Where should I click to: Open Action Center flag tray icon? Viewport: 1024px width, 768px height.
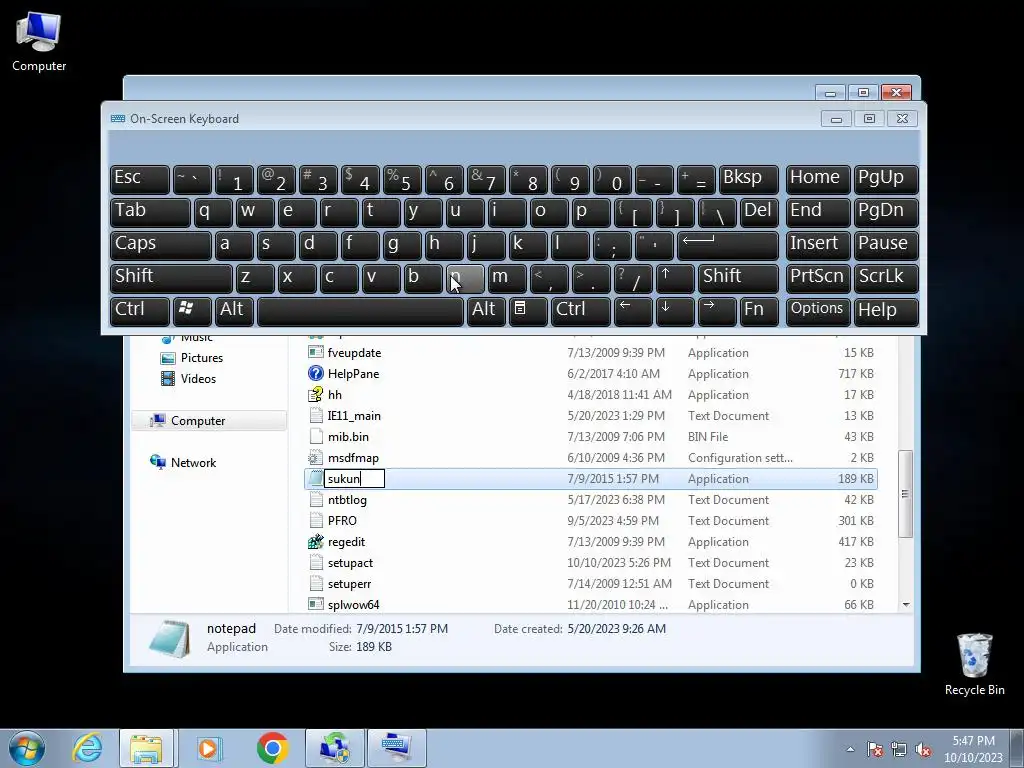pos(875,749)
